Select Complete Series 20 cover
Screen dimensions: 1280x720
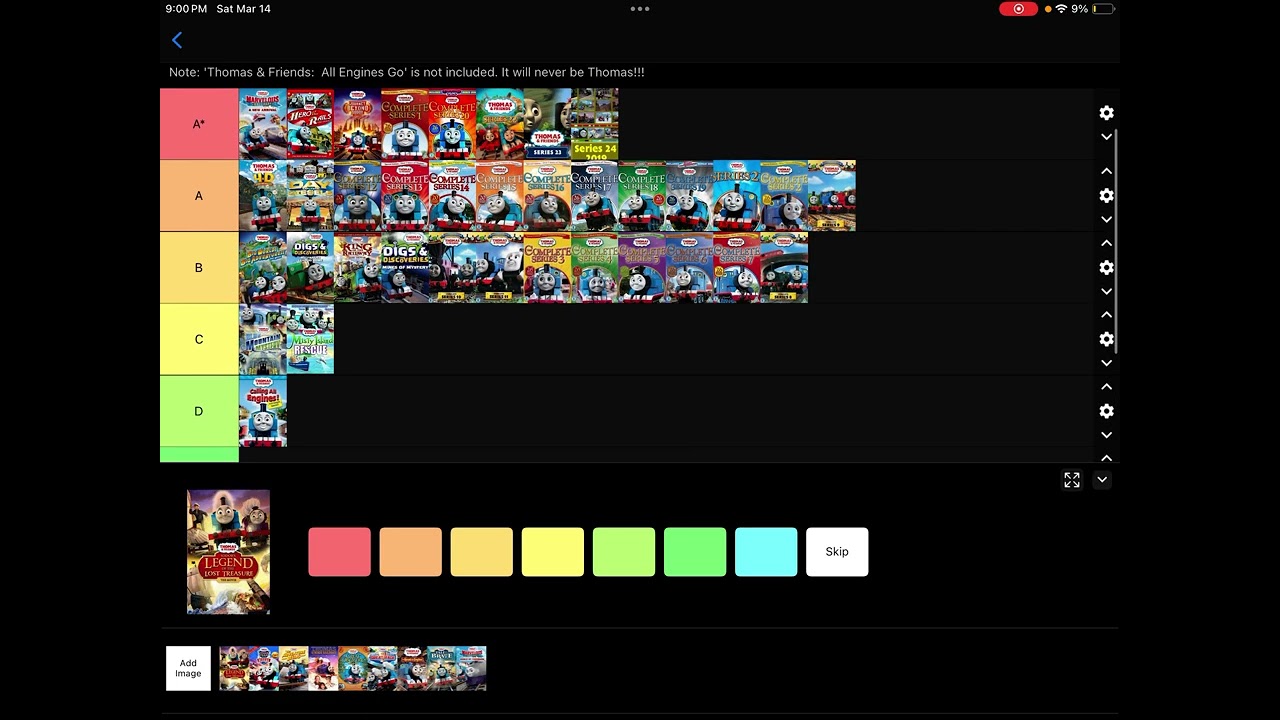click(x=452, y=124)
